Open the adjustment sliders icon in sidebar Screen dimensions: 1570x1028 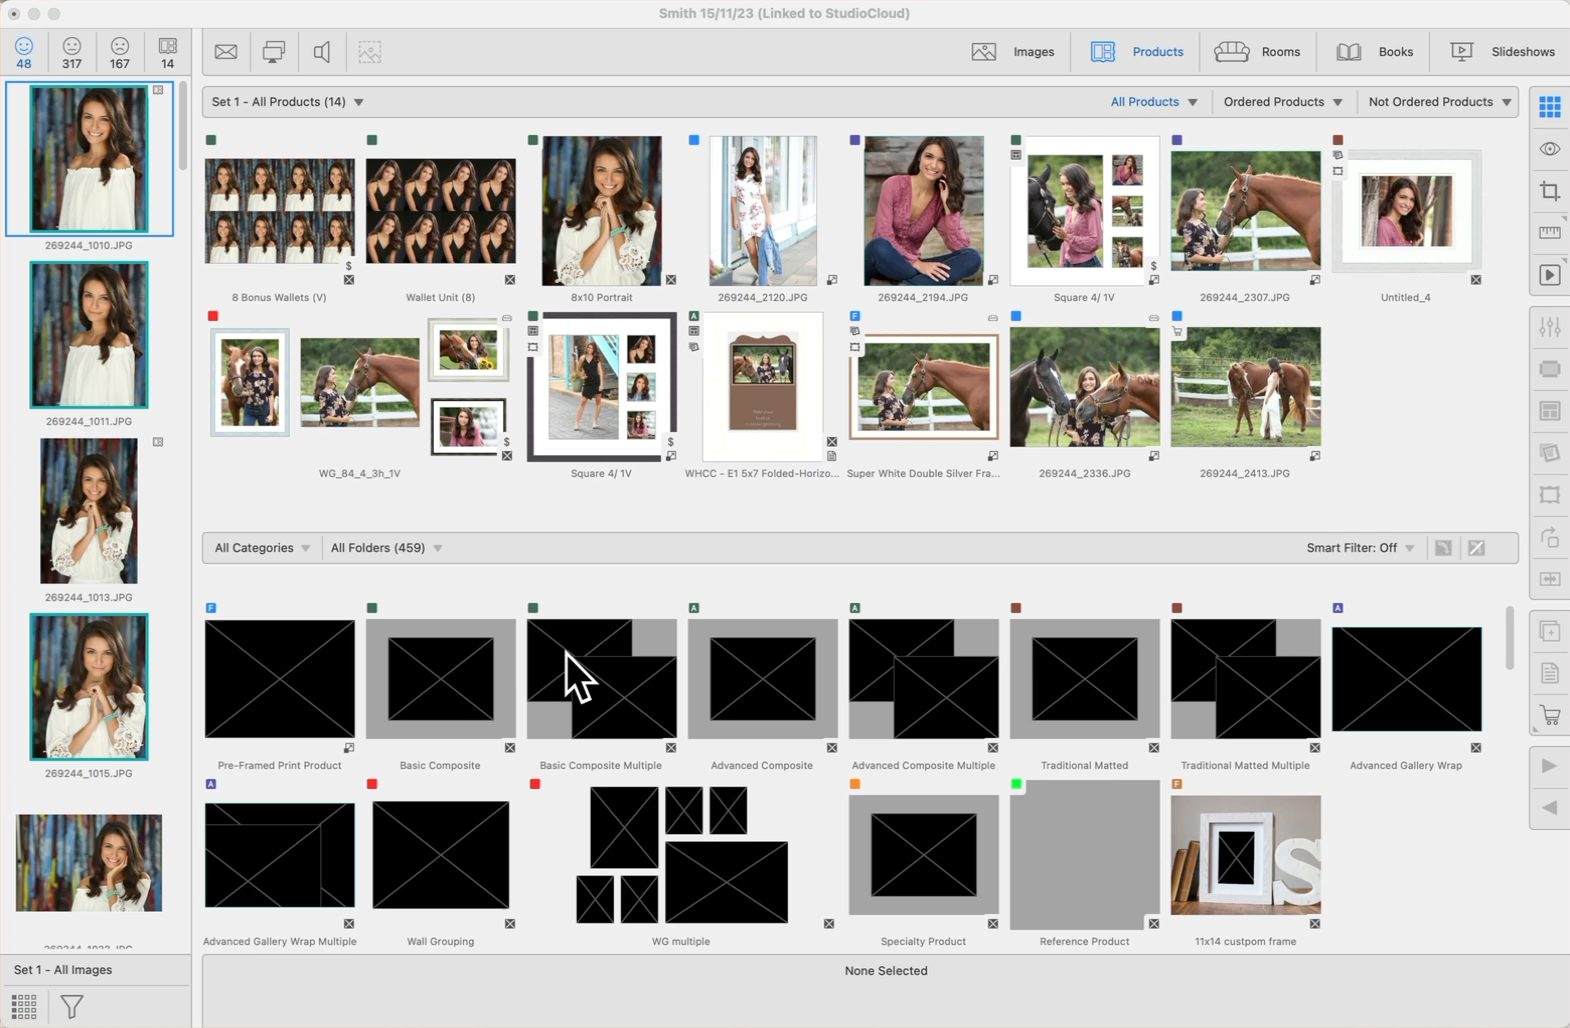pyautogui.click(x=1549, y=327)
